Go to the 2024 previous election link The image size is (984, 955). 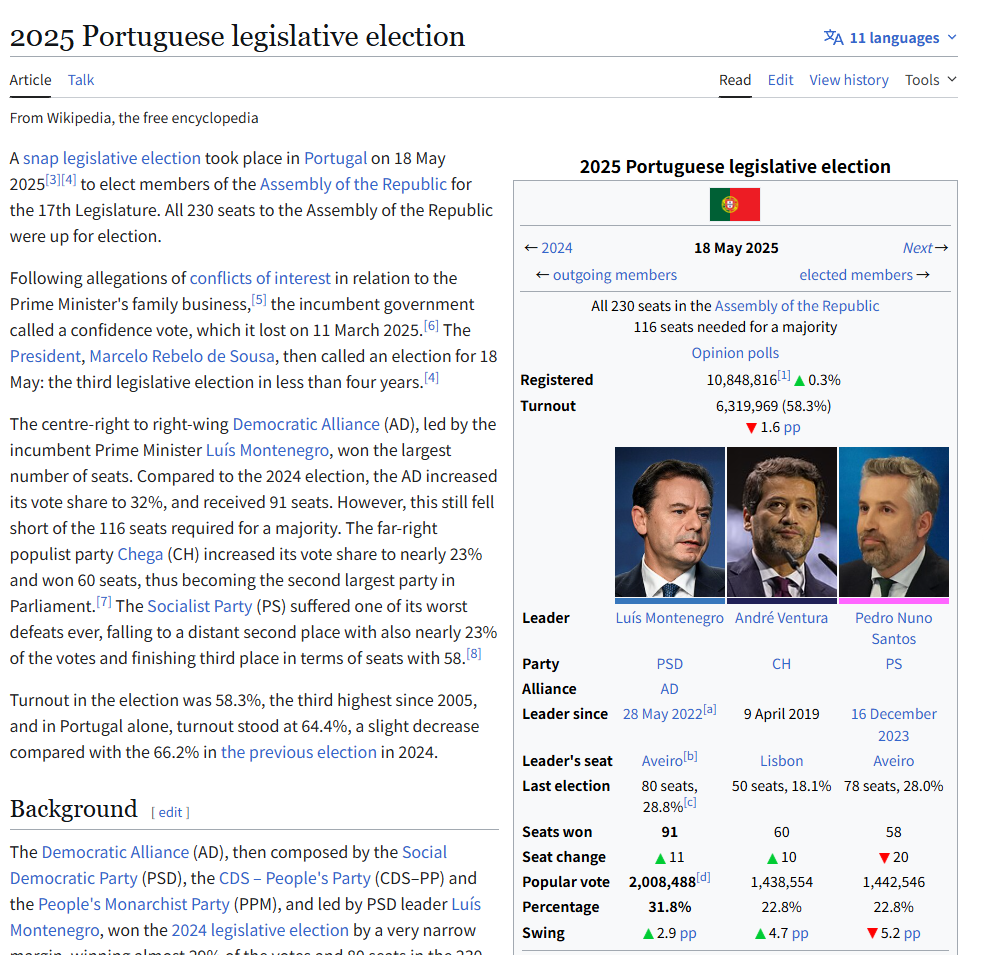[x=557, y=248]
